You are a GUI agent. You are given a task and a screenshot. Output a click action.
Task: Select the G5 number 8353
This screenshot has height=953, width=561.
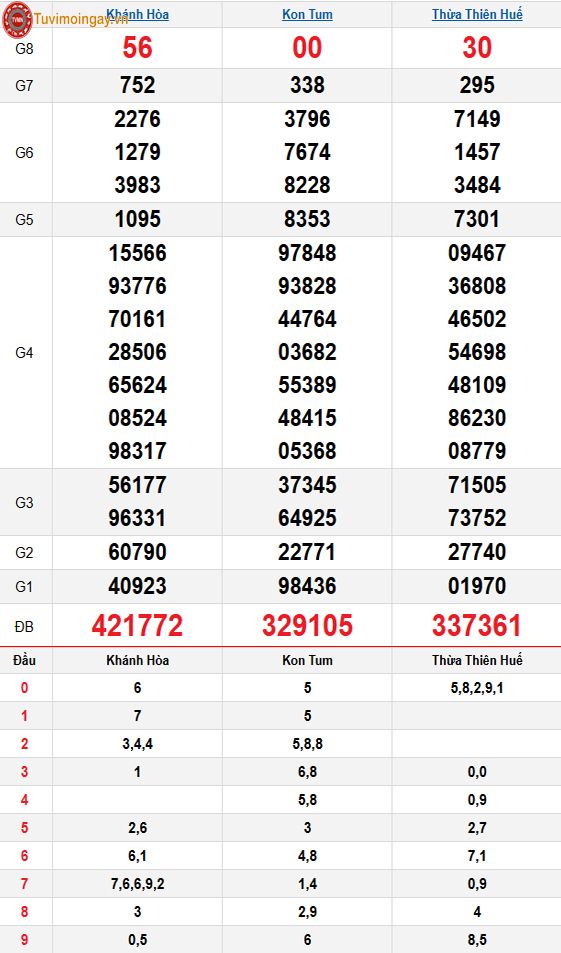(x=307, y=219)
